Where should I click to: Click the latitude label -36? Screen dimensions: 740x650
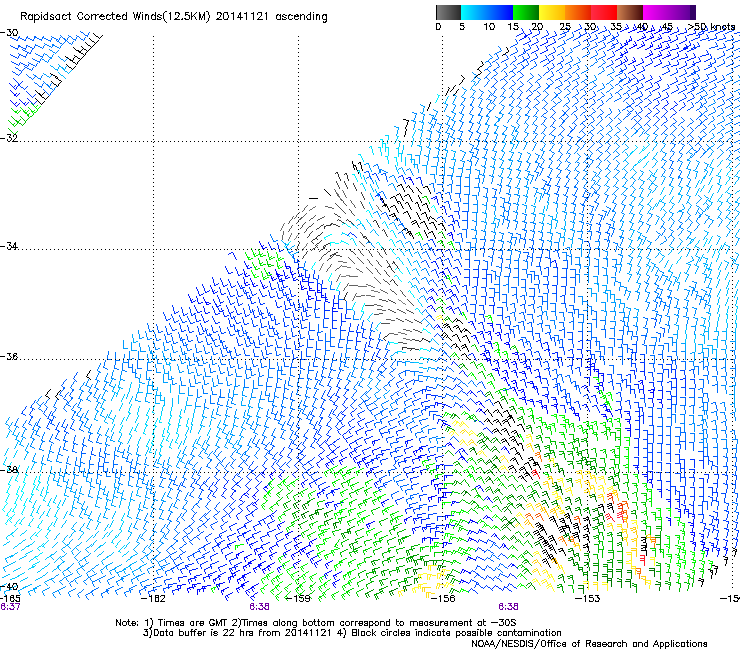point(9,356)
